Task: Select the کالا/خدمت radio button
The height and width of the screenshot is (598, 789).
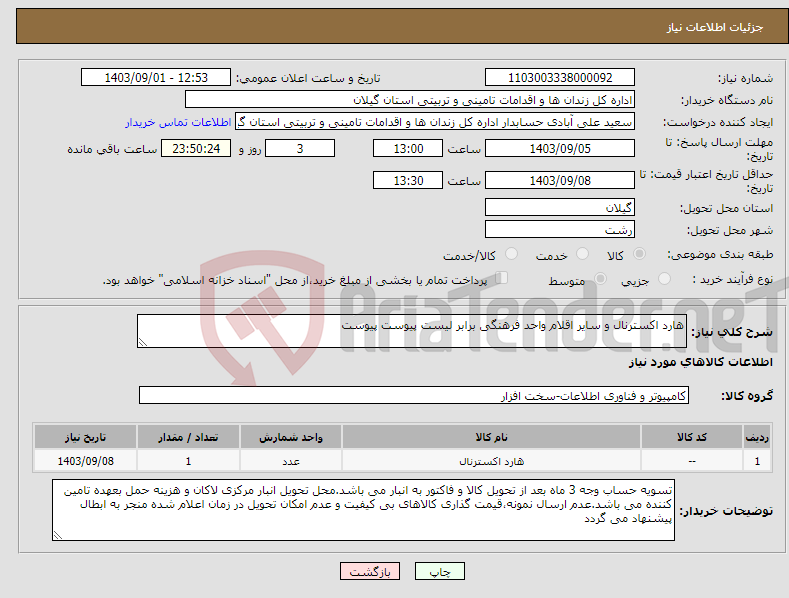Action: (511, 254)
